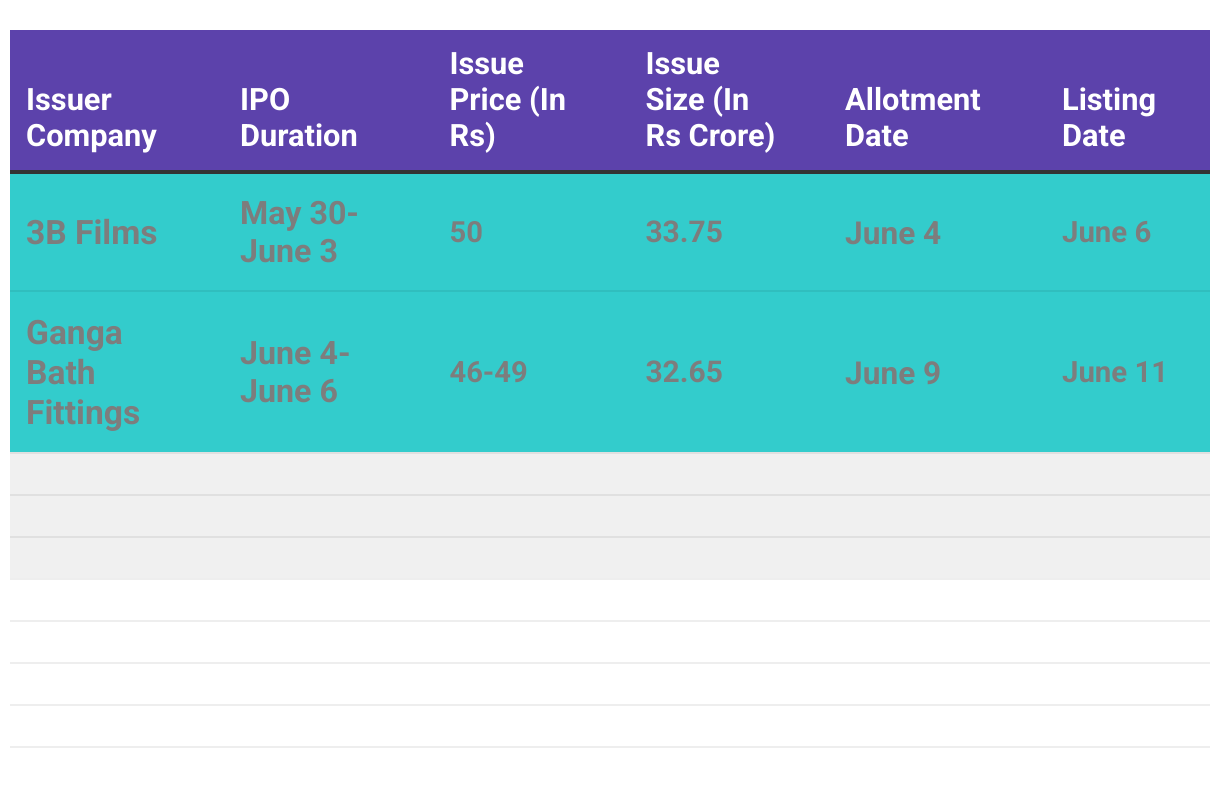The height and width of the screenshot is (798, 1220).
Task: Click the Listing Date column header
Action: coord(1108,118)
